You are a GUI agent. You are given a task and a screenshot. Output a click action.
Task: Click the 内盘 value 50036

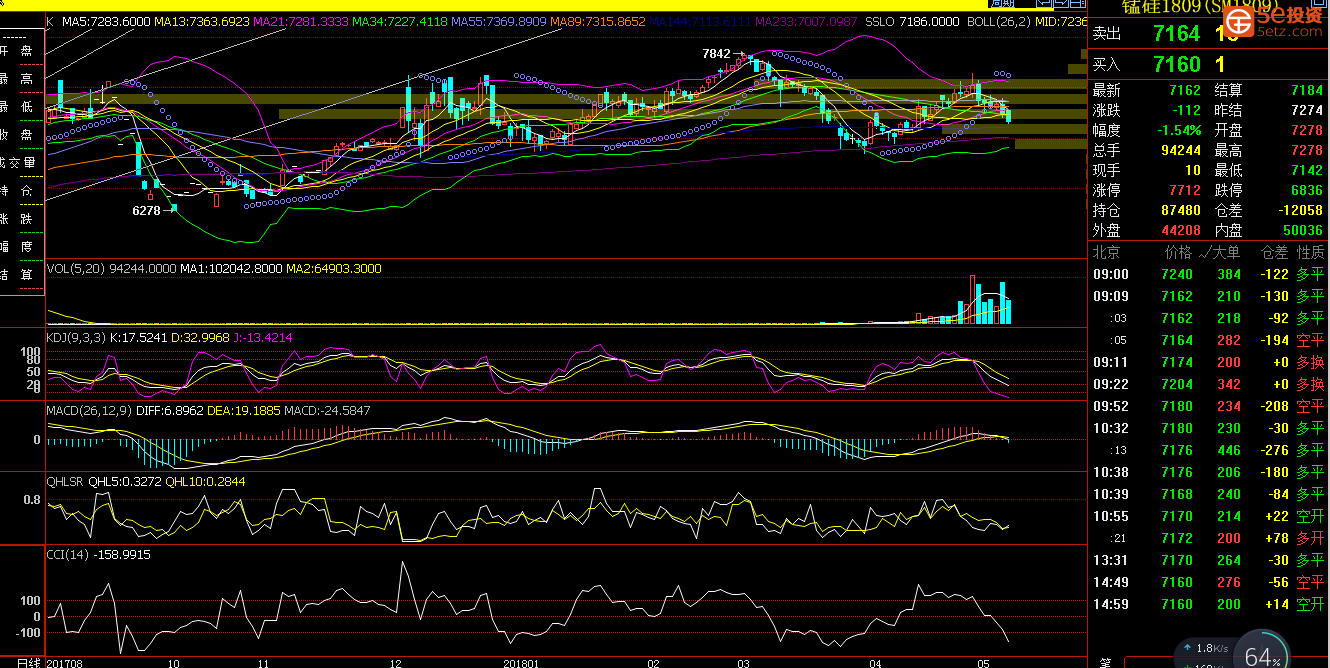(1302, 230)
